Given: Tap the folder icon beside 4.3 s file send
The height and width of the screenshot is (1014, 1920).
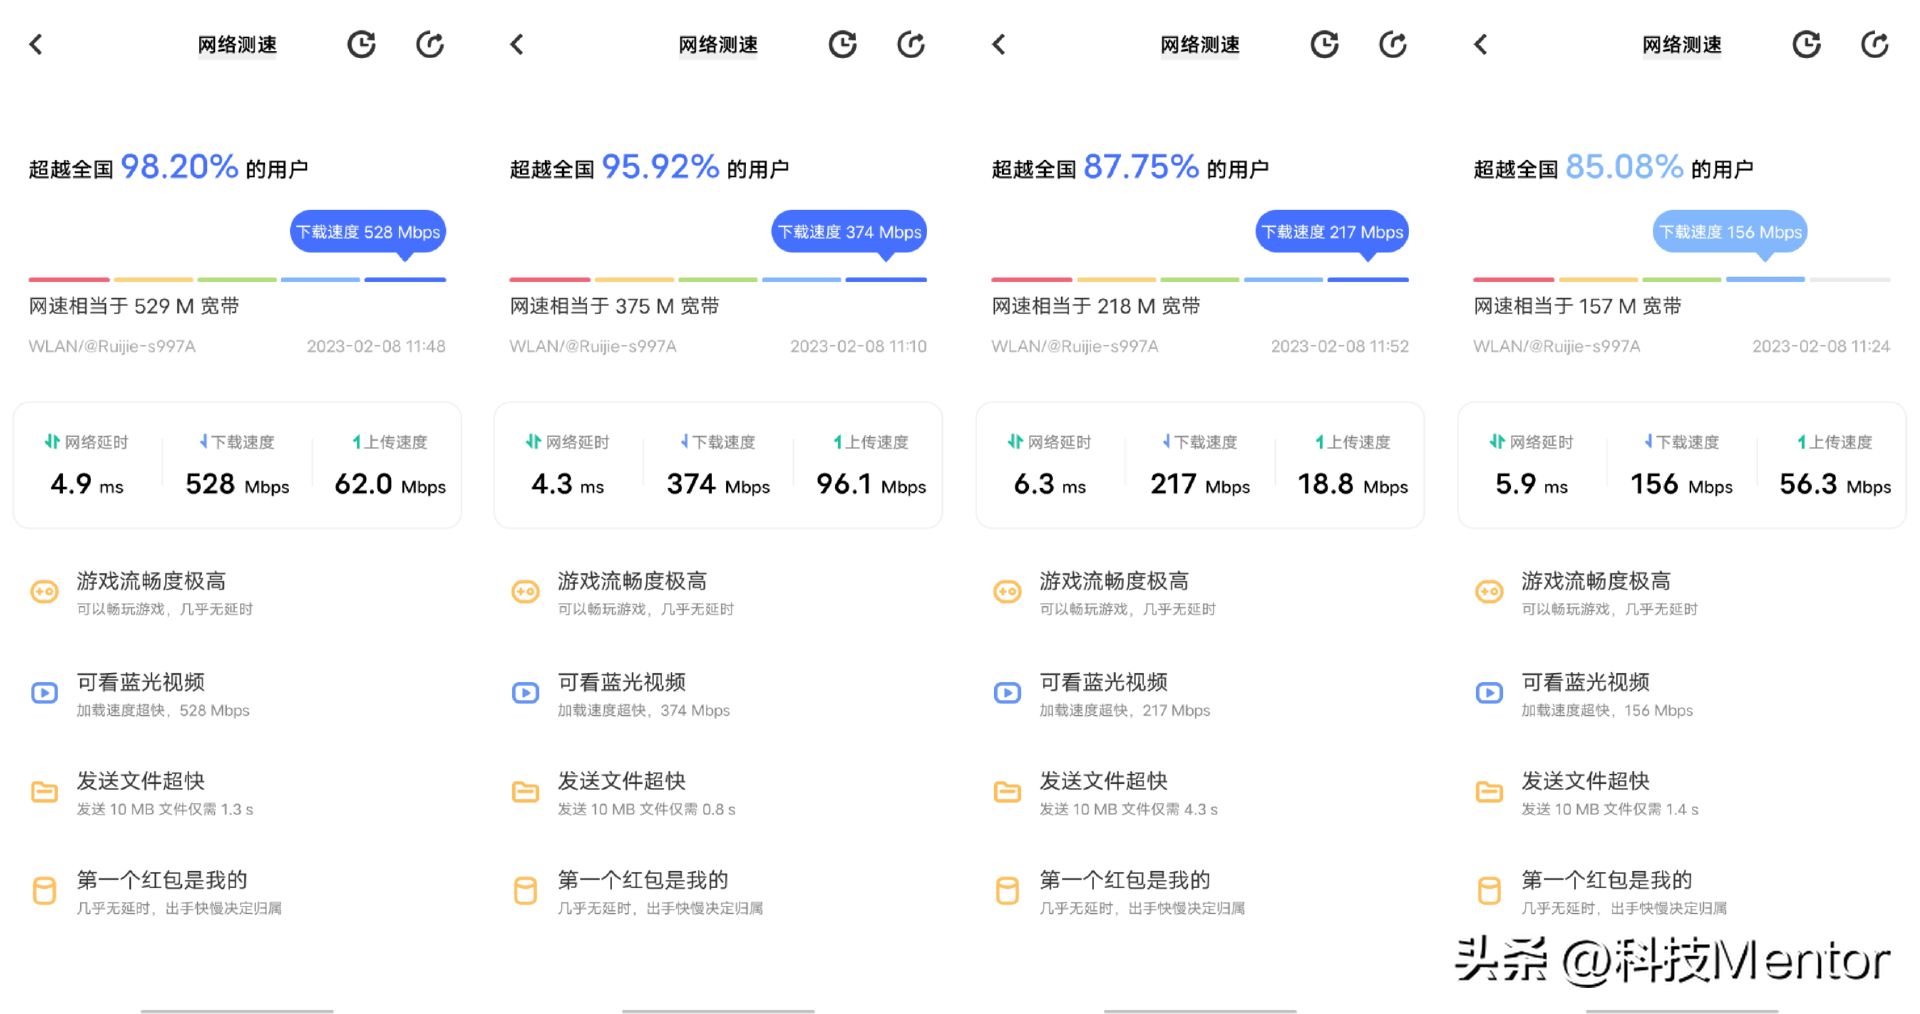Looking at the screenshot, I should coord(1007,792).
